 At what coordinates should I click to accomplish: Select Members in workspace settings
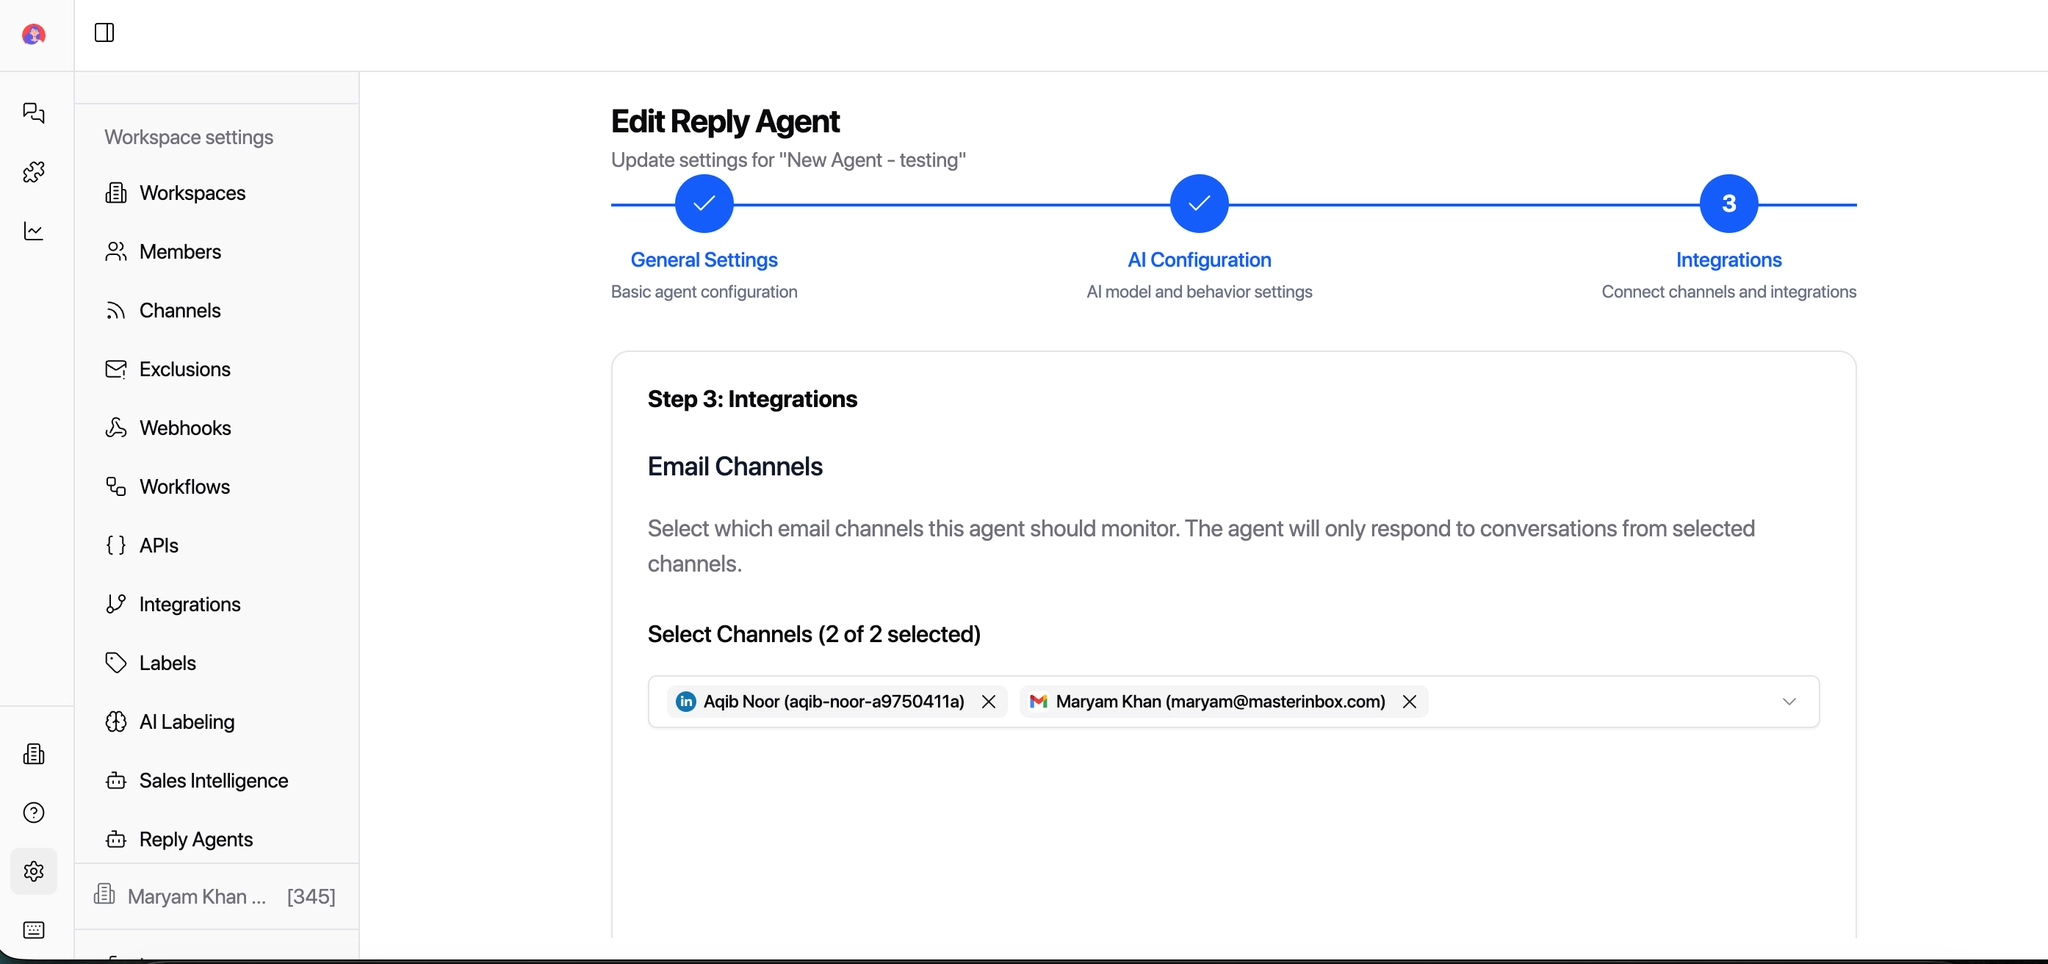coord(180,252)
